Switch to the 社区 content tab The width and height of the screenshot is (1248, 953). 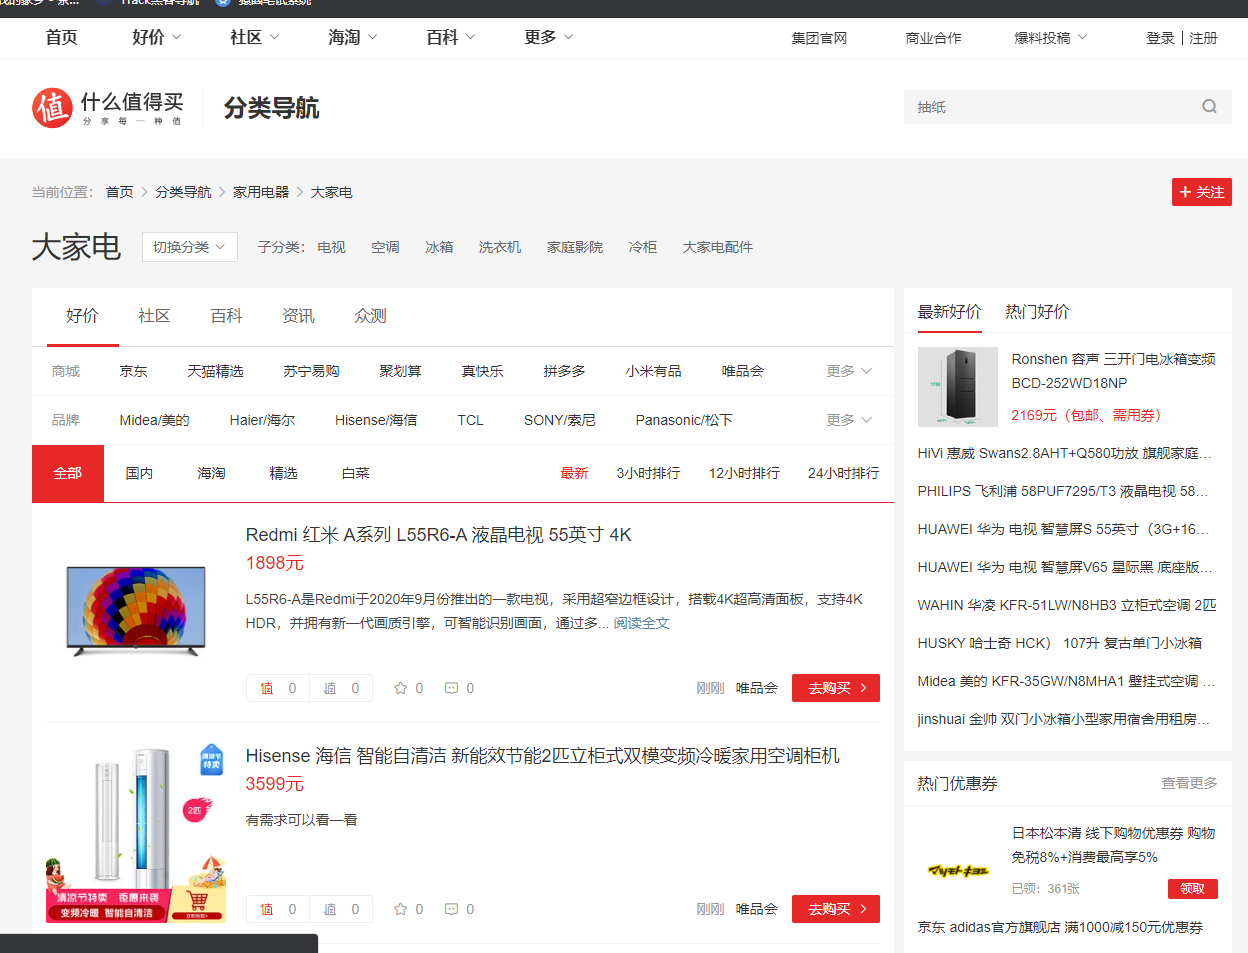click(x=154, y=316)
